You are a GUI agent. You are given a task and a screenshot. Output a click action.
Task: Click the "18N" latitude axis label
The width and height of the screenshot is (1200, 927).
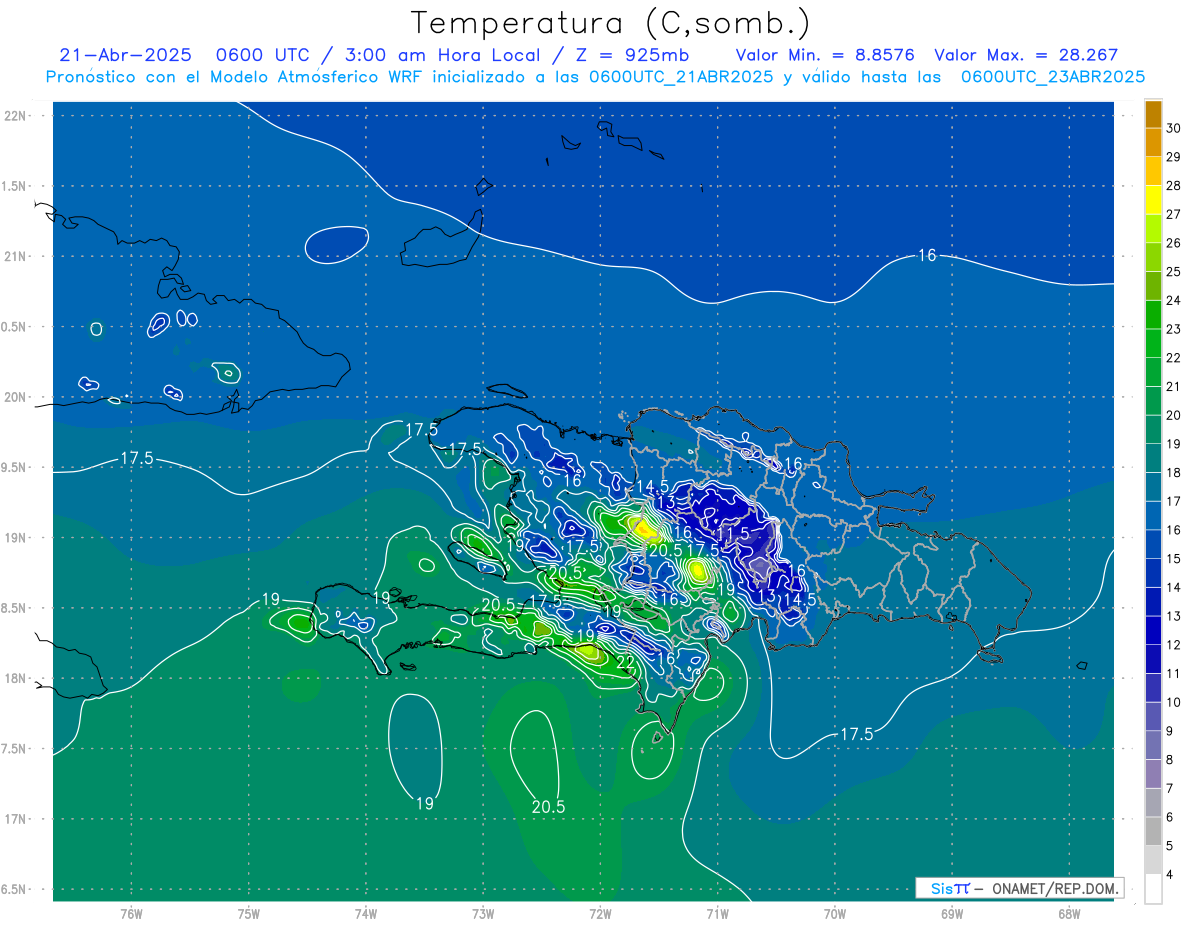coord(15,678)
